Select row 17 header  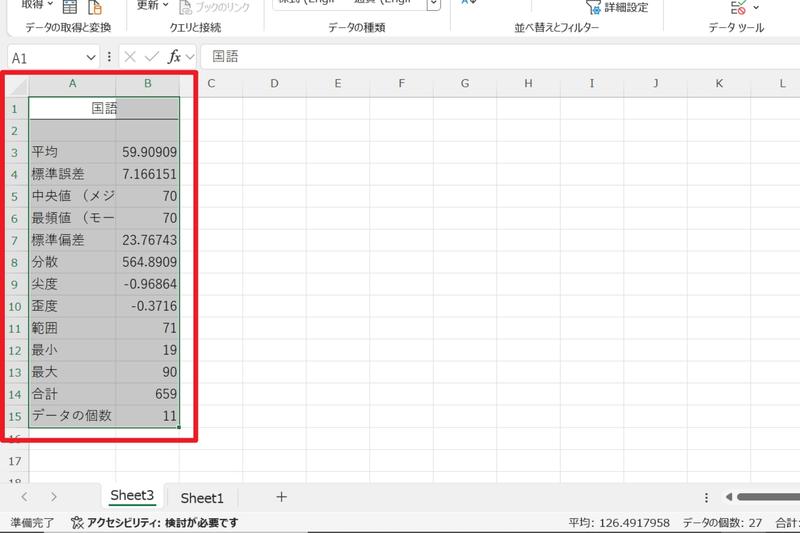coord(15,461)
